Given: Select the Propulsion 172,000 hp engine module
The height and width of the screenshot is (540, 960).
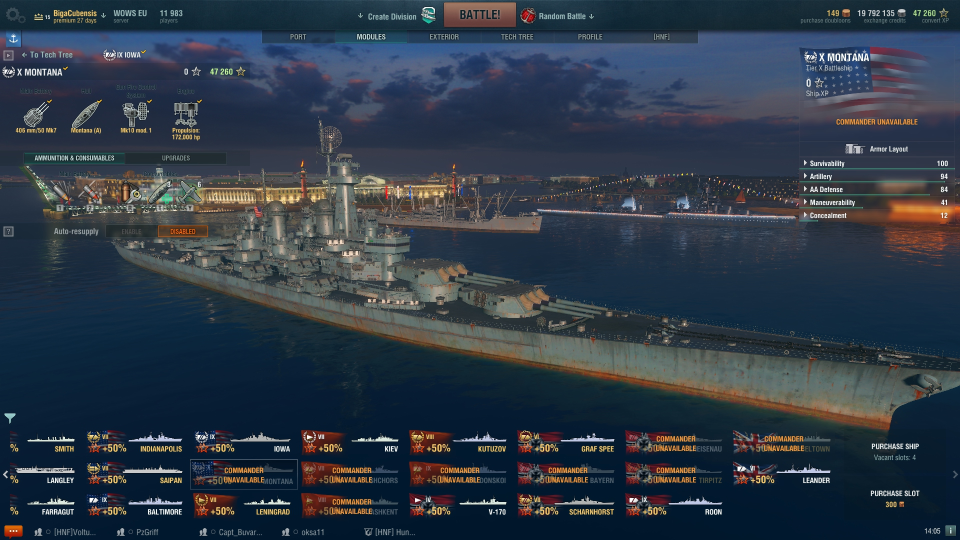Looking at the screenshot, I should coord(186,119).
